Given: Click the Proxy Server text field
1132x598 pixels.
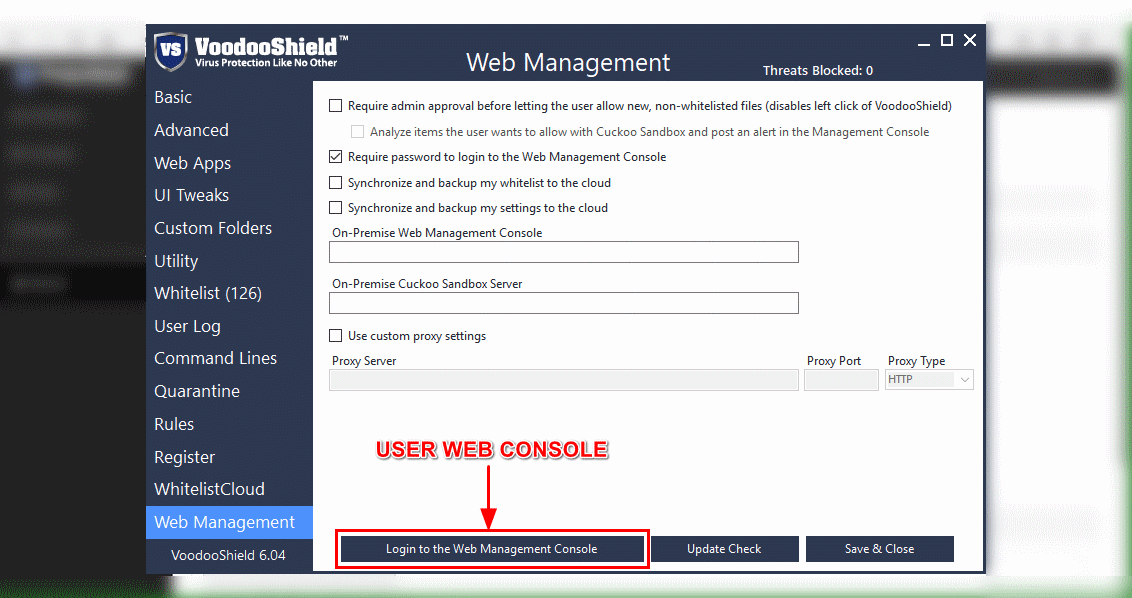Looking at the screenshot, I should (x=564, y=380).
